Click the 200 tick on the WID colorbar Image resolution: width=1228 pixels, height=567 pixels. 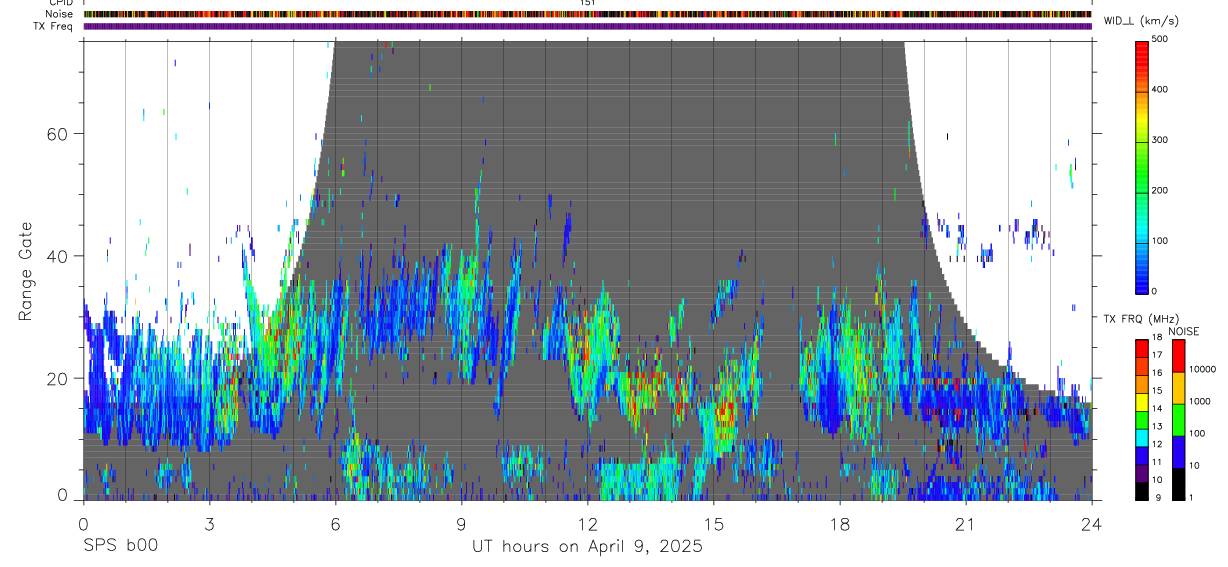(x=1160, y=191)
